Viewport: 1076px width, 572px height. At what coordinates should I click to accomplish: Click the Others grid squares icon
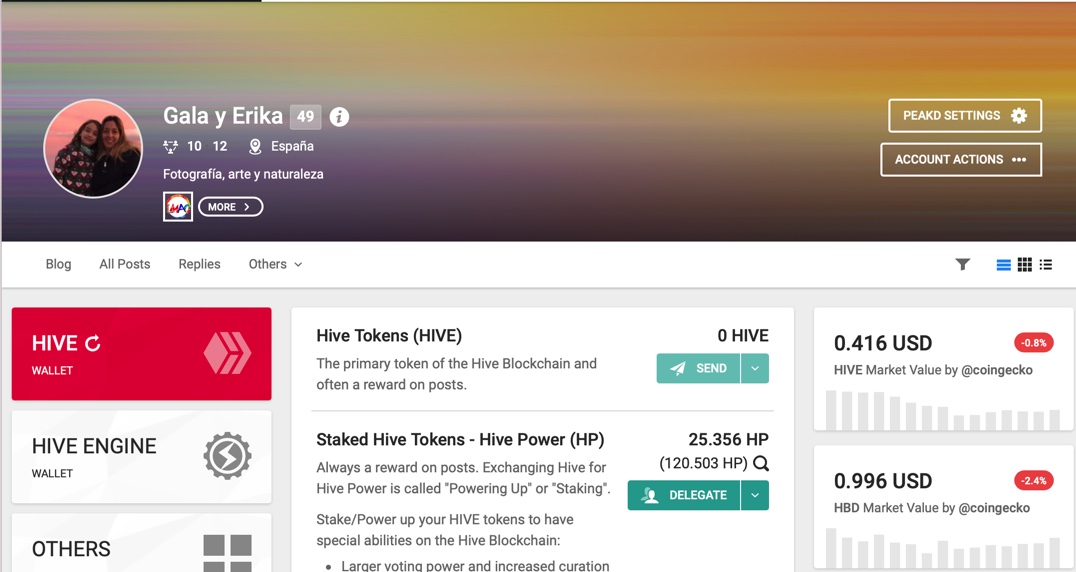[x=227, y=553]
